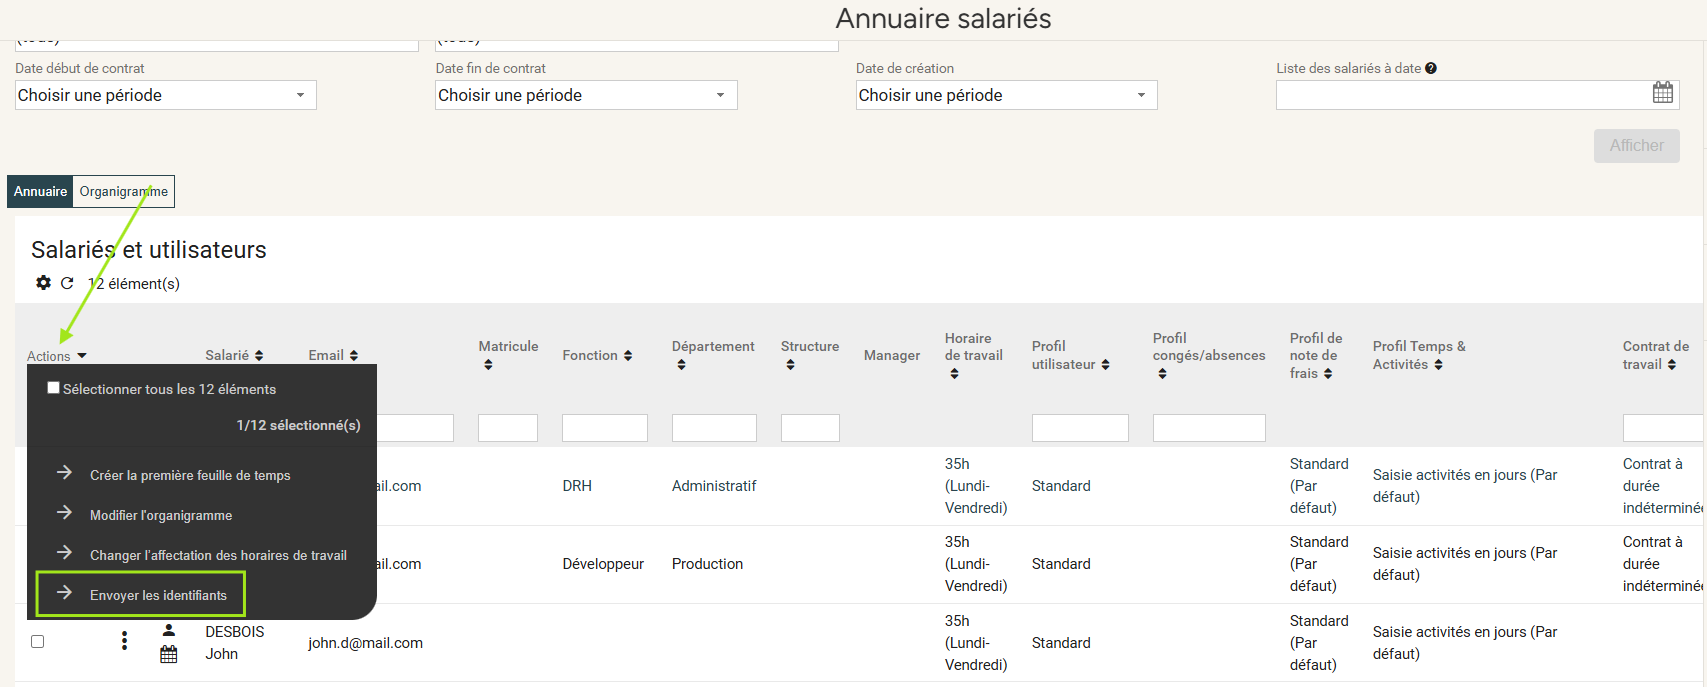Image resolution: width=1707 pixels, height=687 pixels.
Task: Select Modifier l'organigramme action
Action: 161,515
